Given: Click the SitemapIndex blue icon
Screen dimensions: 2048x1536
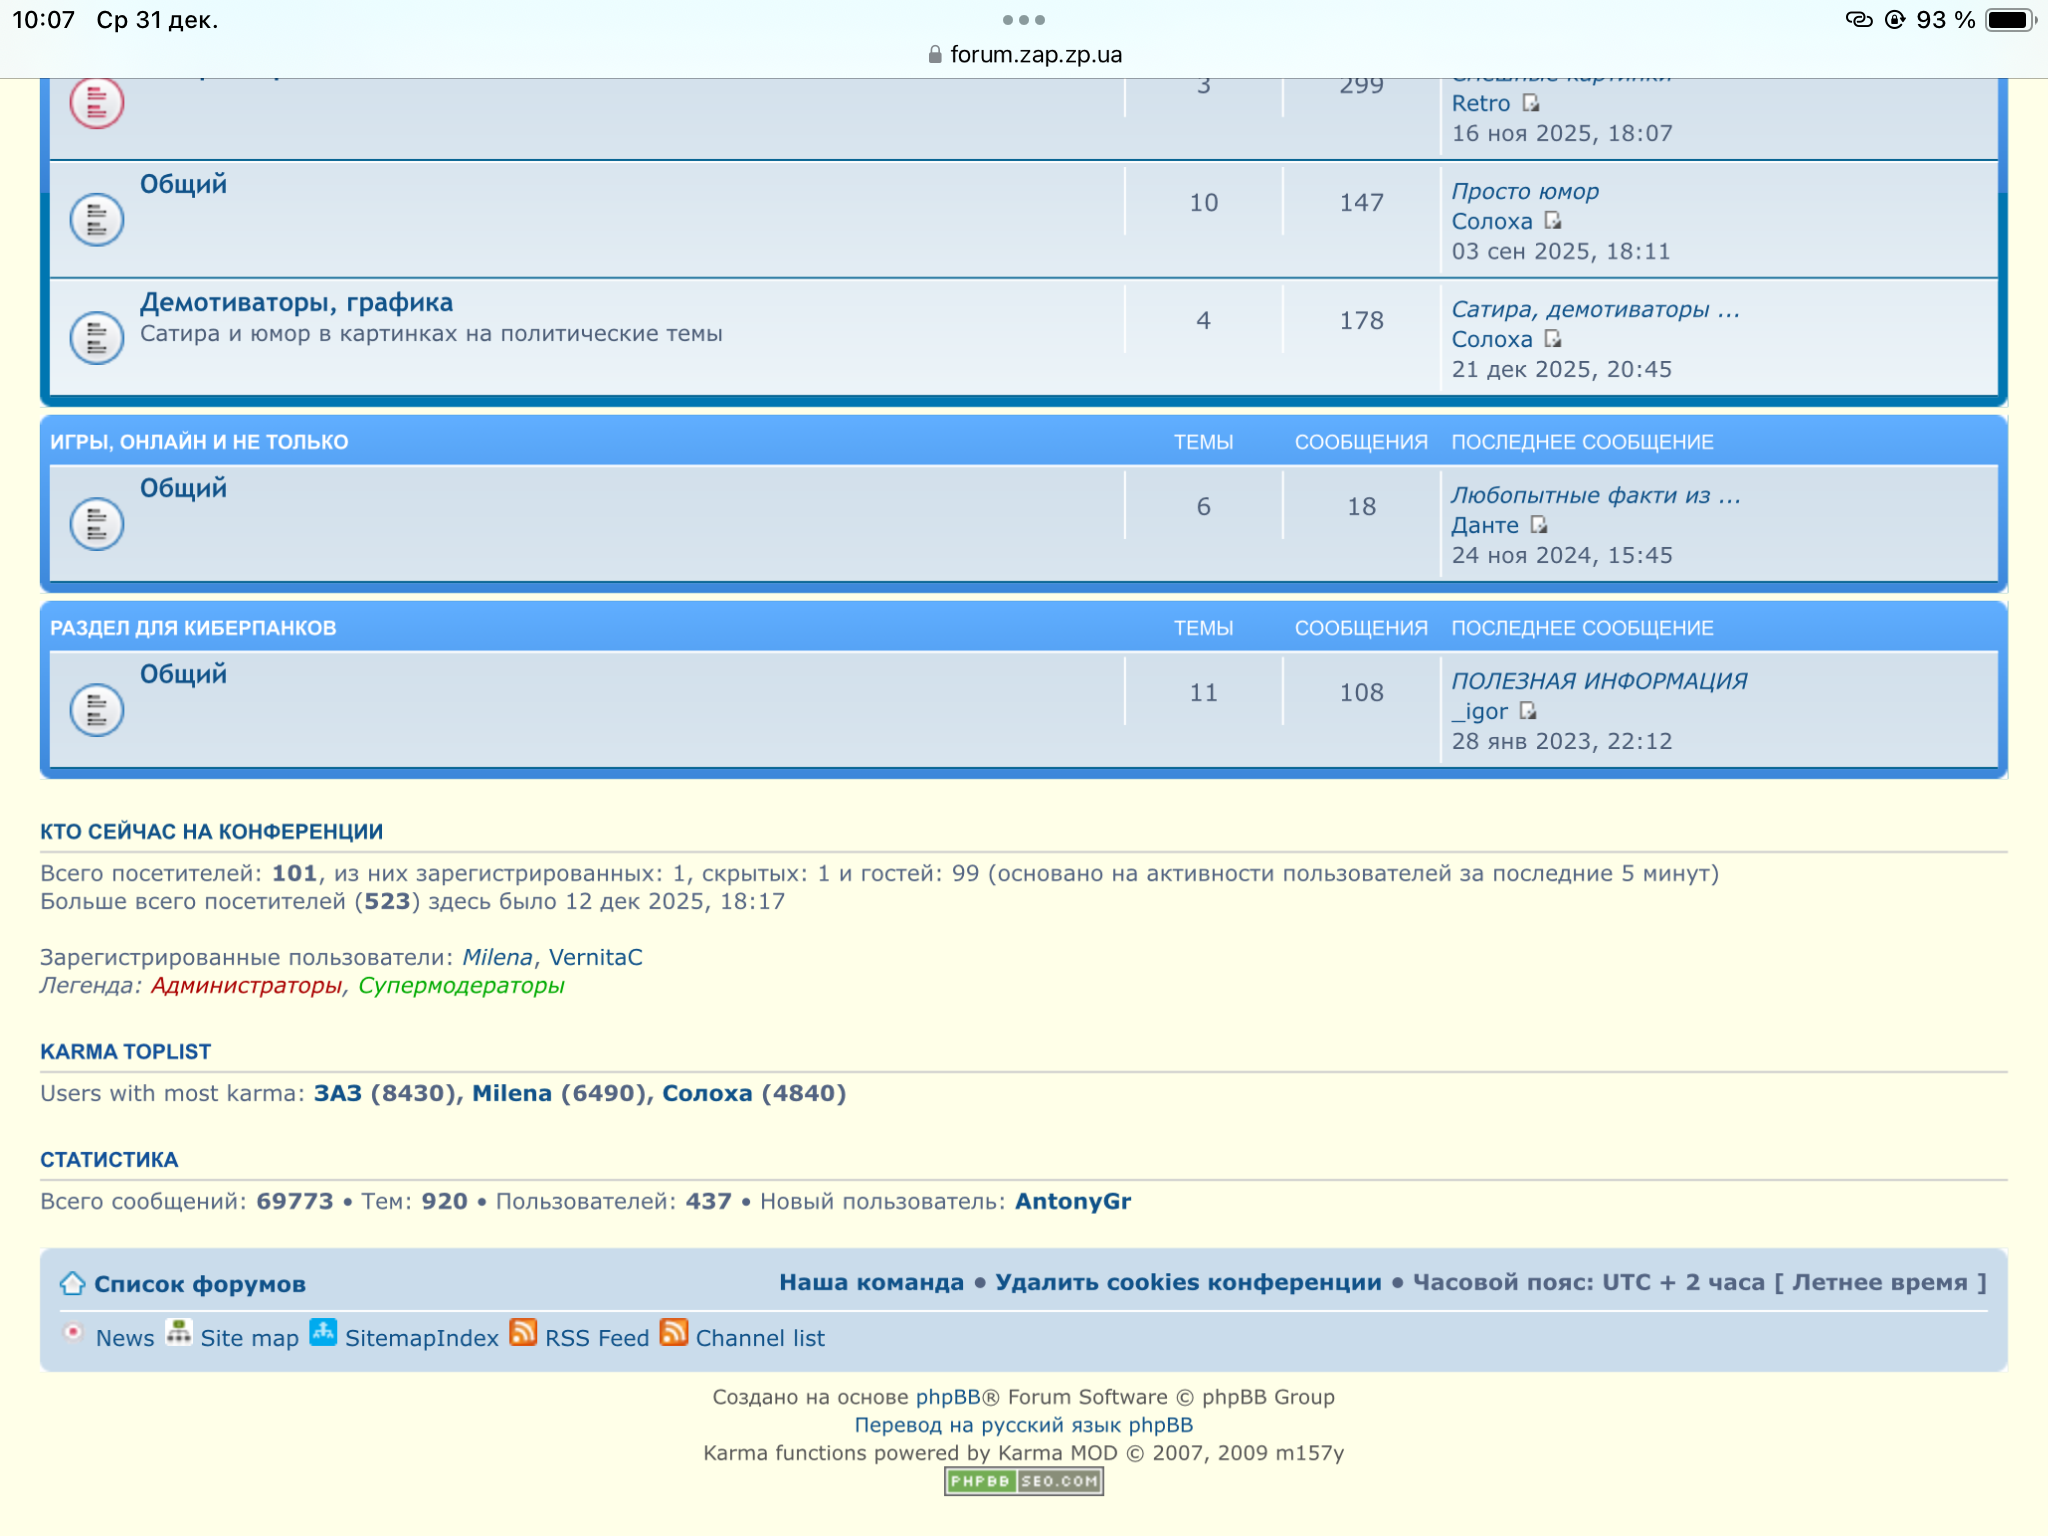Looking at the screenshot, I should 322,1333.
